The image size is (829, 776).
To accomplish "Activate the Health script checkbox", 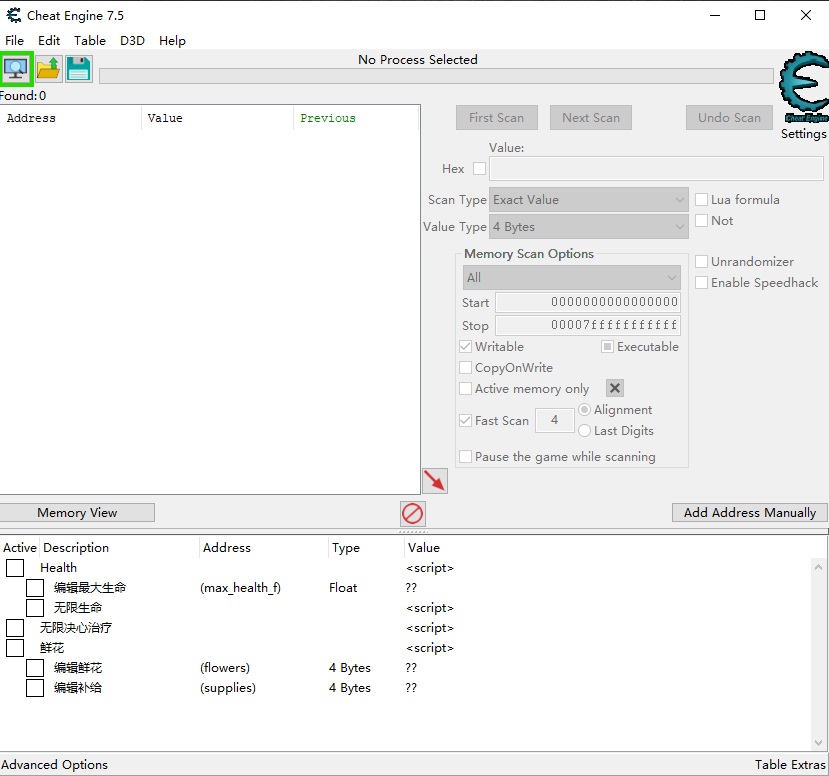I will click(x=15, y=568).
